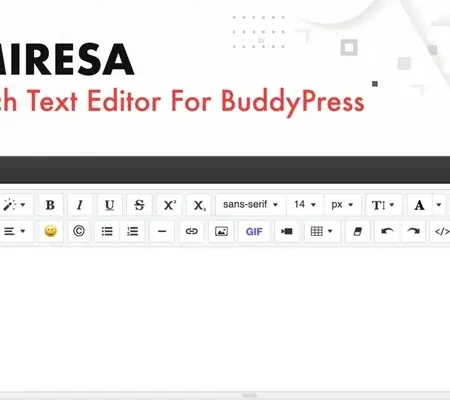Screen dimensions: 450x400
Task: Remove font style with eraser icon
Action: point(357,231)
